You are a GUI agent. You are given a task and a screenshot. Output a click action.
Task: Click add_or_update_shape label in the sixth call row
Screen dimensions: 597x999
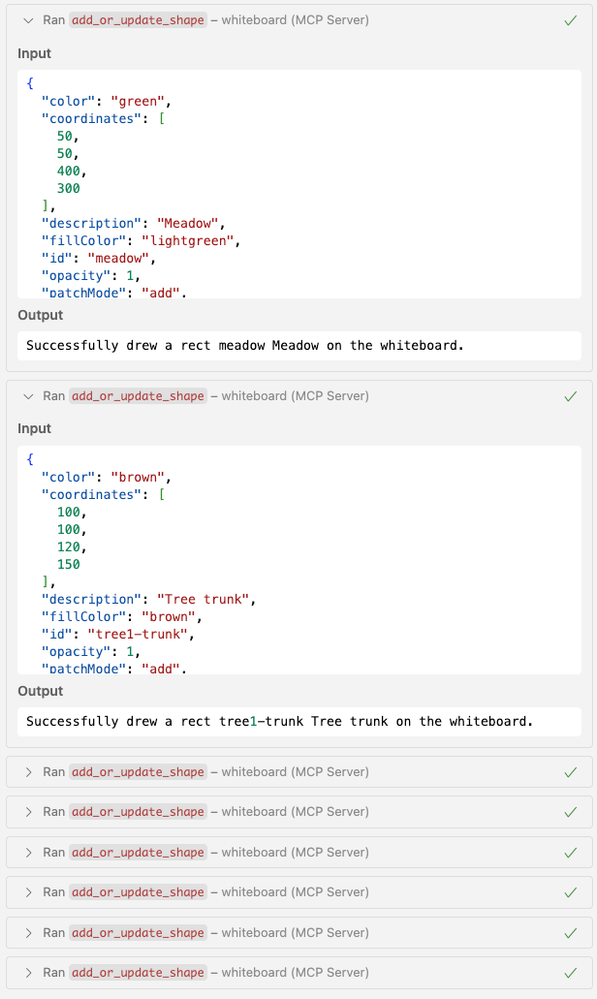pyautogui.click(x=138, y=893)
